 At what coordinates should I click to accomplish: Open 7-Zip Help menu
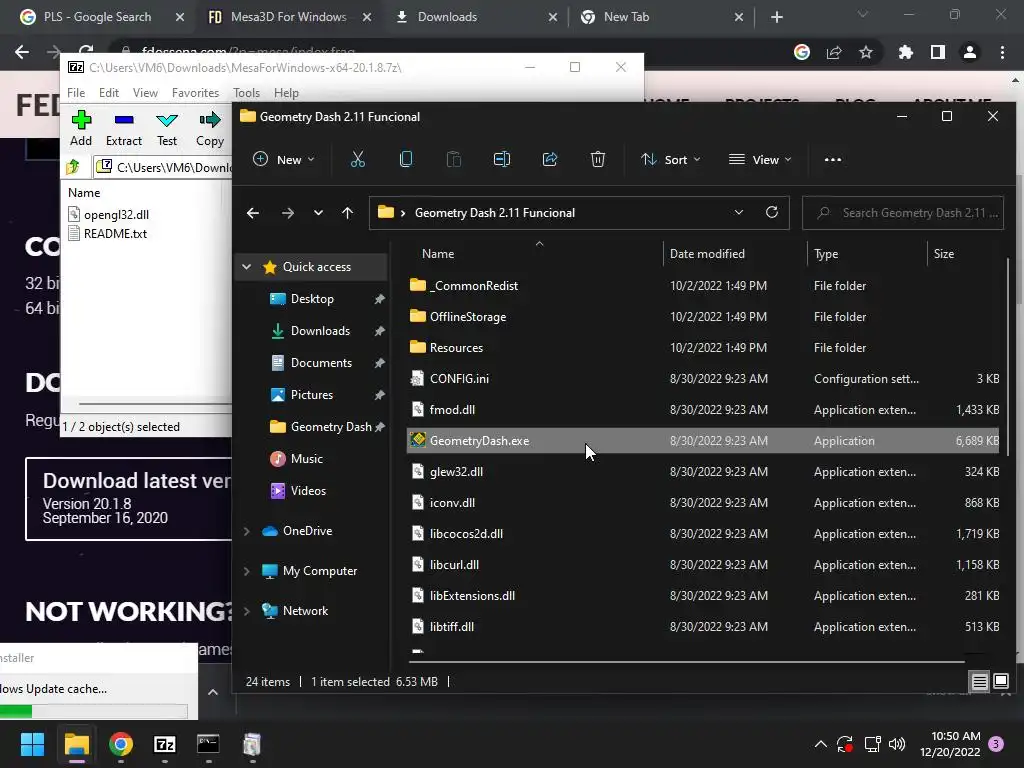[x=286, y=93]
